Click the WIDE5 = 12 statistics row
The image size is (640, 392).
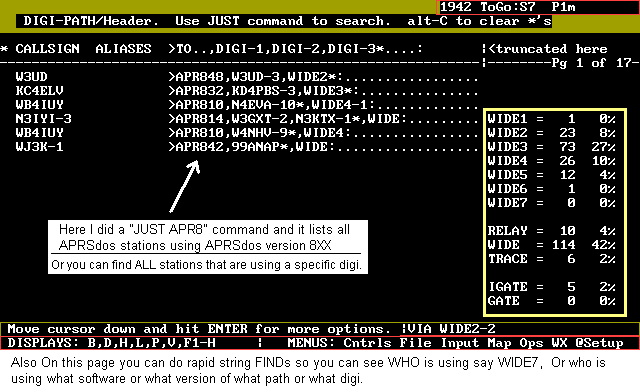[x=551, y=175]
